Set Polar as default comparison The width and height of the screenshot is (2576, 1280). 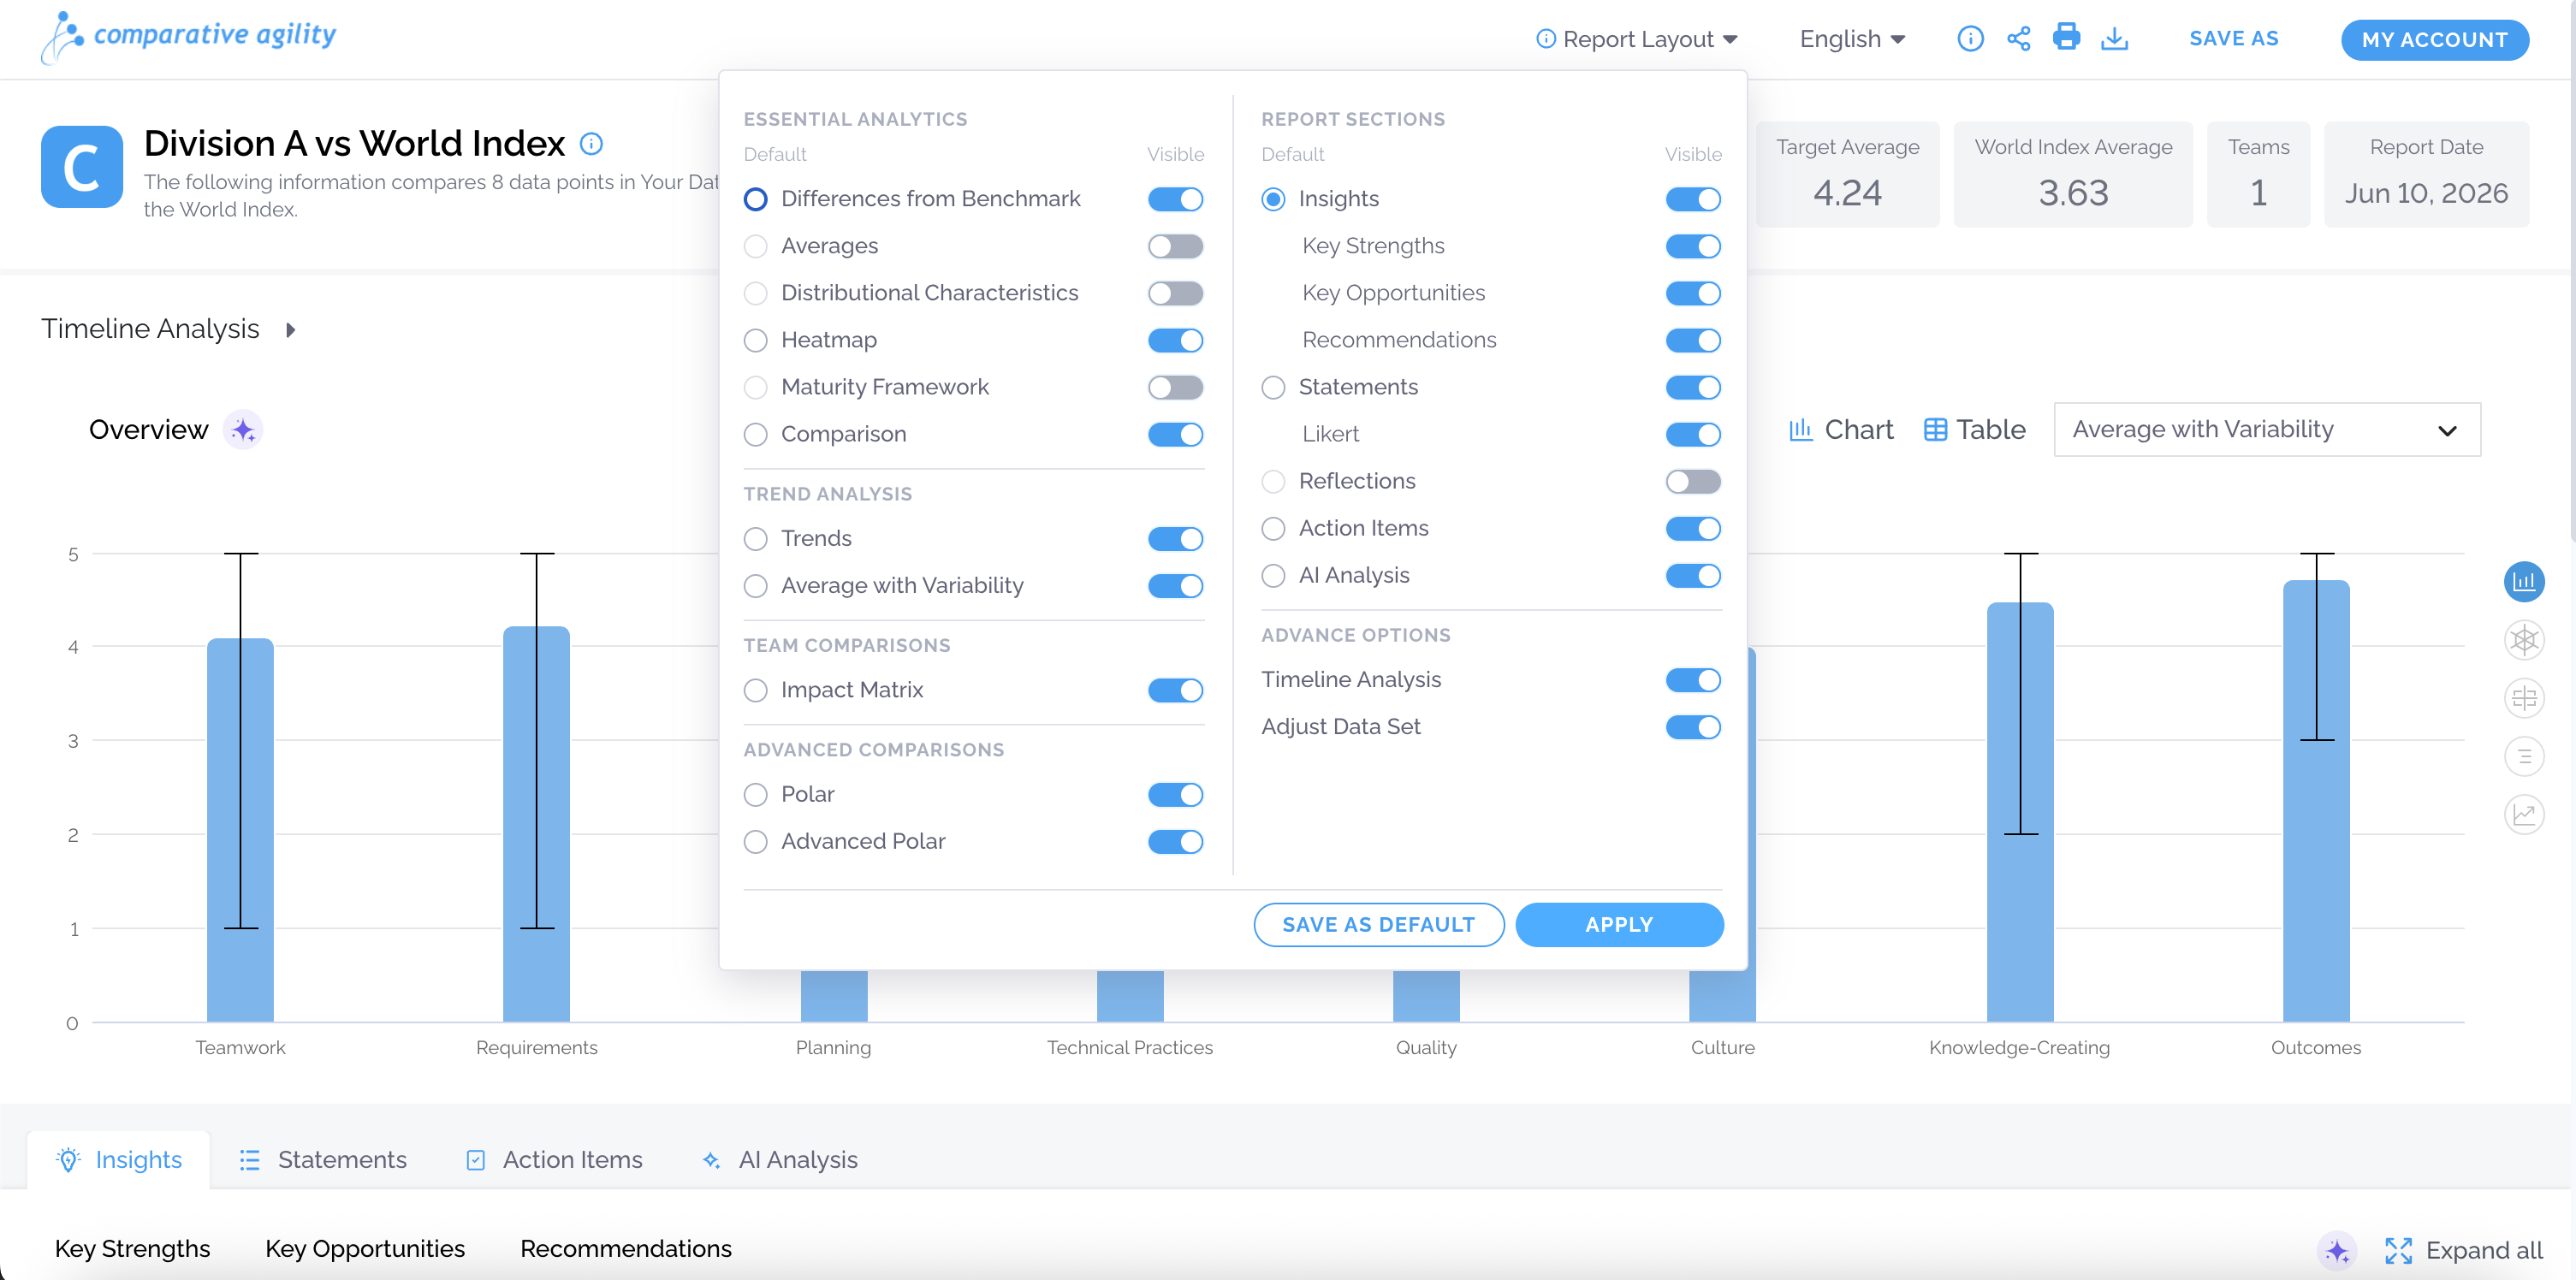[x=756, y=794]
